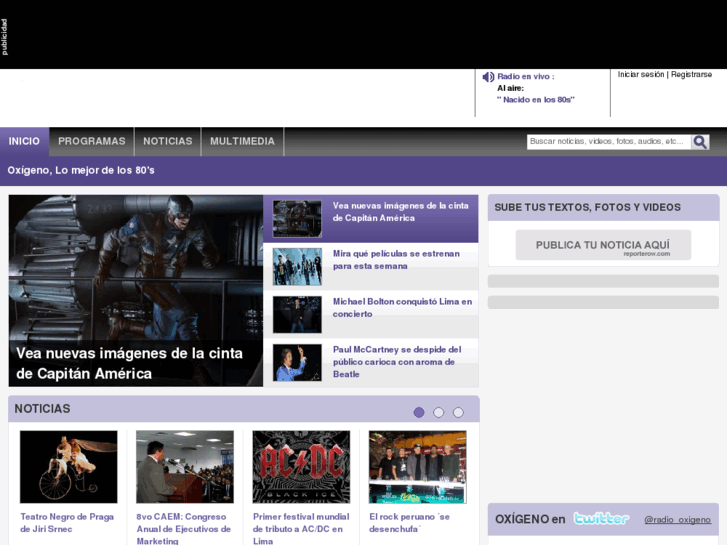Screen dimensions: 727x545
Task: Click the Paul McCartney thumbnail
Action: 297,362
